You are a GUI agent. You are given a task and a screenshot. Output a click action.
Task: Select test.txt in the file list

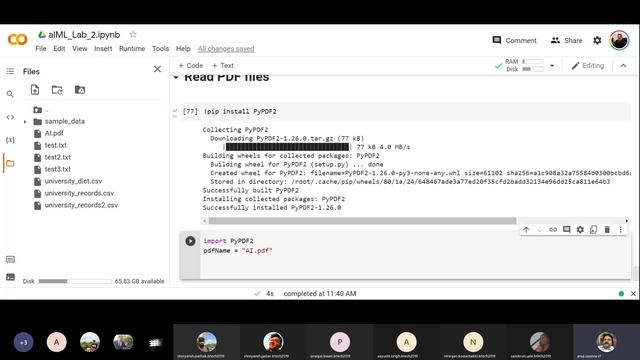(x=56, y=145)
